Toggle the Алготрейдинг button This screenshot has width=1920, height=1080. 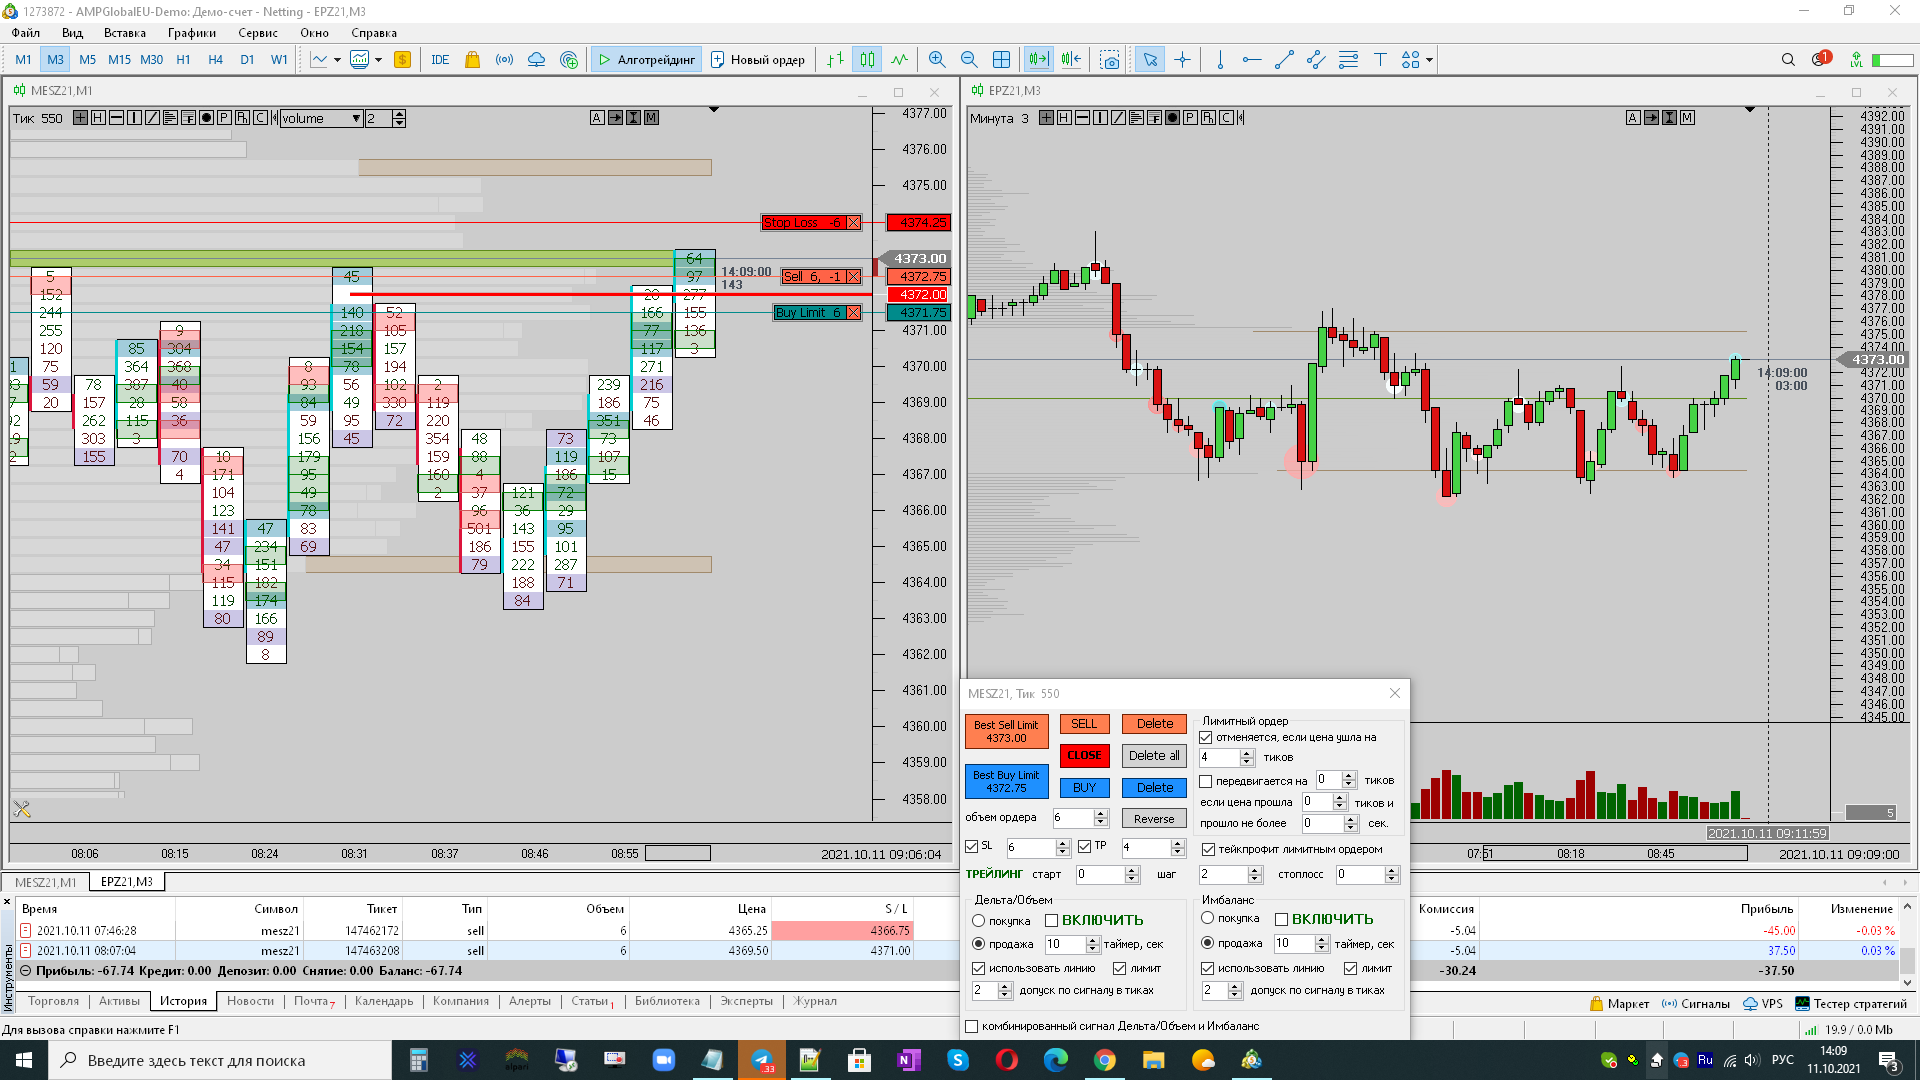[x=646, y=60]
